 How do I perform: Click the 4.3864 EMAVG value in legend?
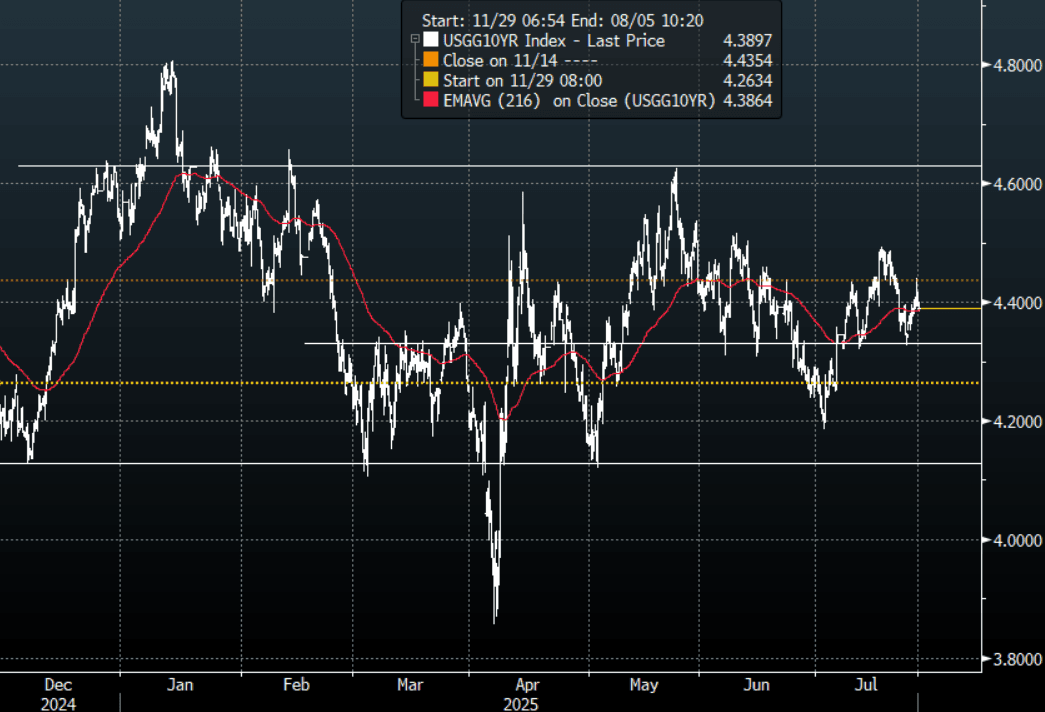point(750,101)
